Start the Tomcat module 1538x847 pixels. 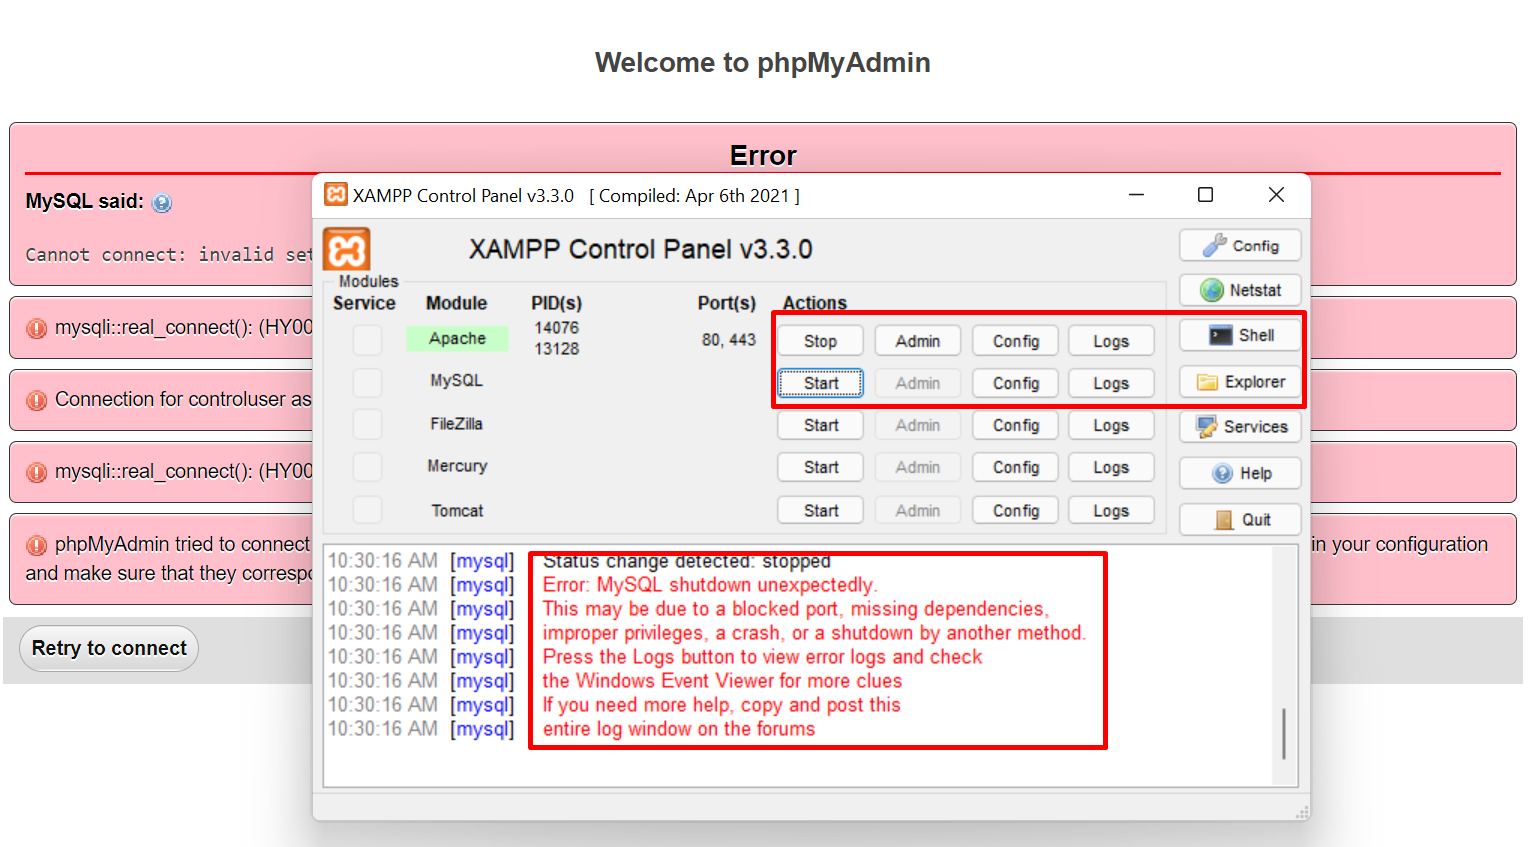(820, 510)
